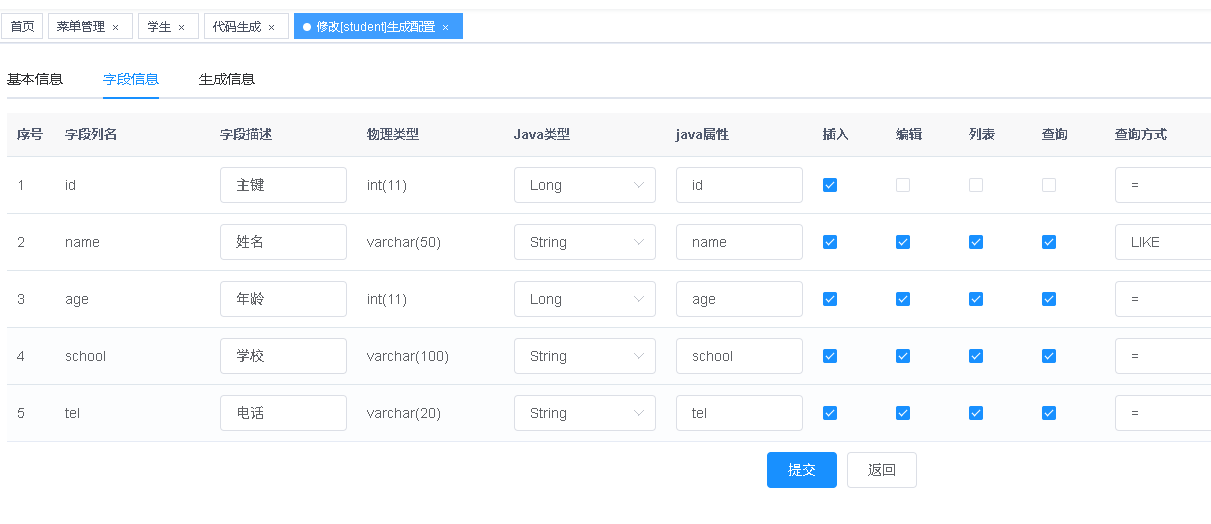The width and height of the screenshot is (1211, 524).
Task: Open Java类型 dropdown for tel row
Action: pyautogui.click(x=584, y=413)
